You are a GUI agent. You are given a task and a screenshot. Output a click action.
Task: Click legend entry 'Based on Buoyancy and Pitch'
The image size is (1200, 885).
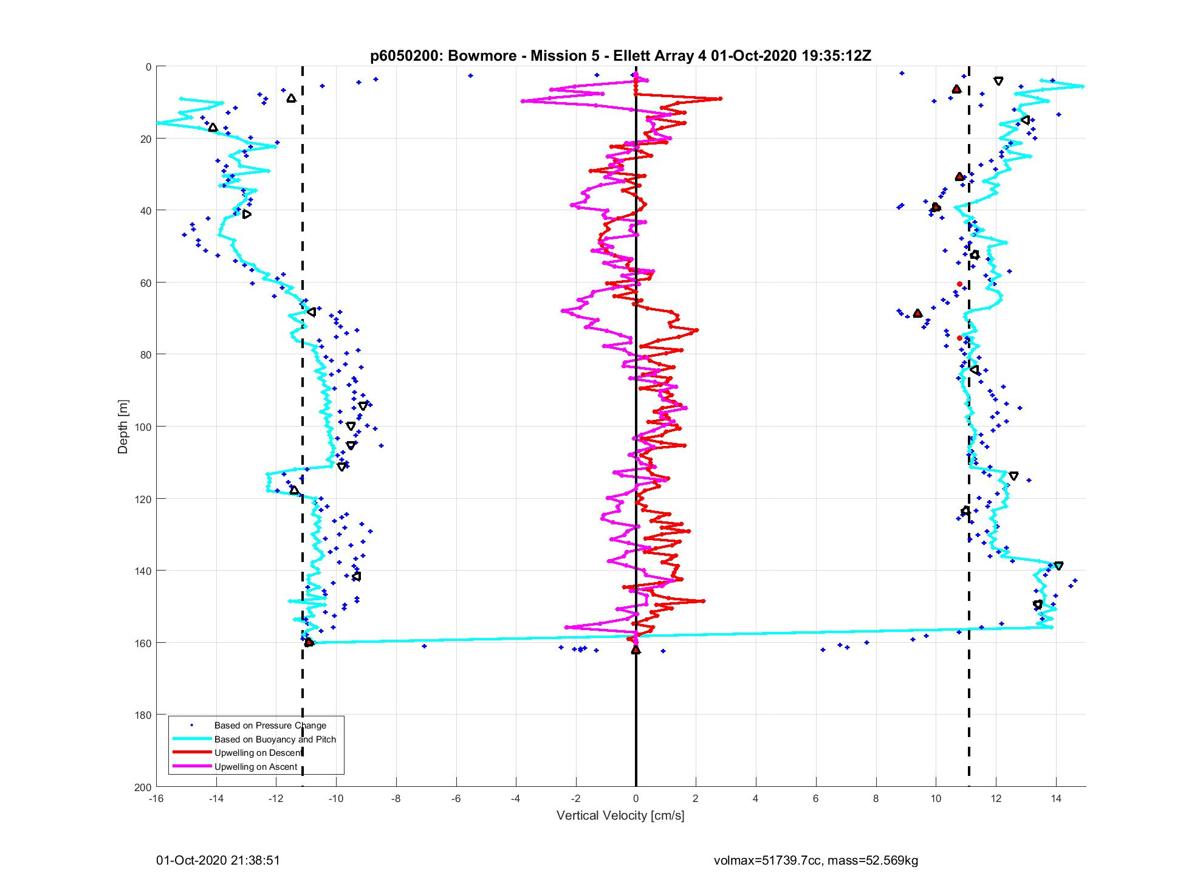(x=275, y=739)
